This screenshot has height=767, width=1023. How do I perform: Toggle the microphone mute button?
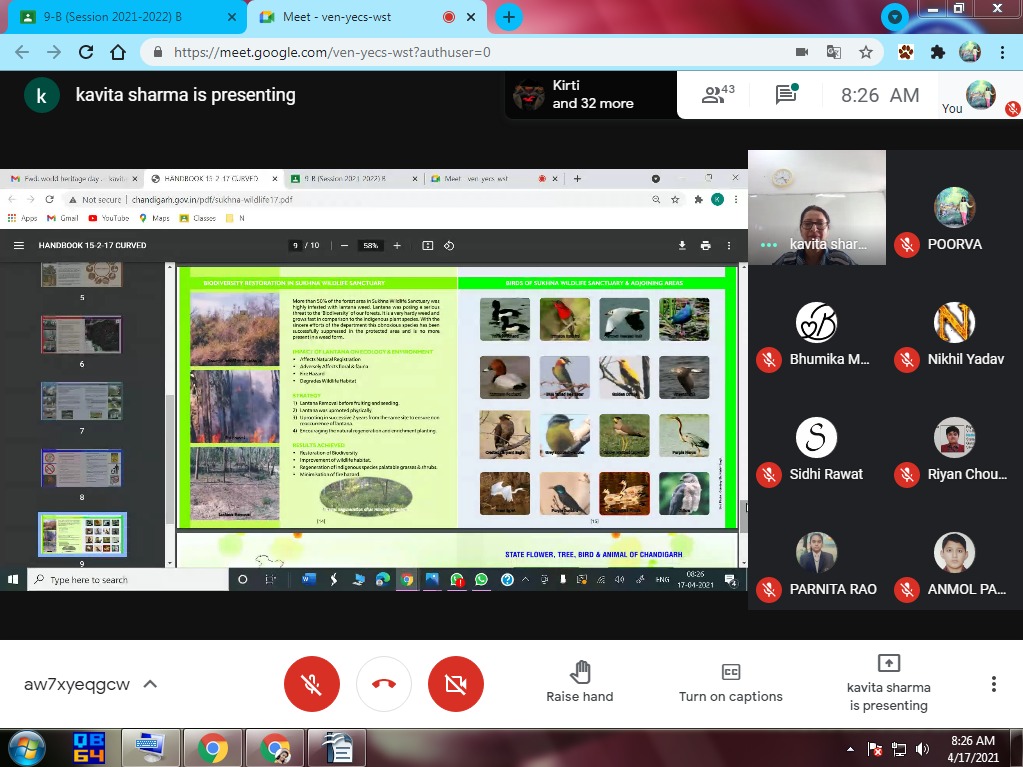(312, 684)
